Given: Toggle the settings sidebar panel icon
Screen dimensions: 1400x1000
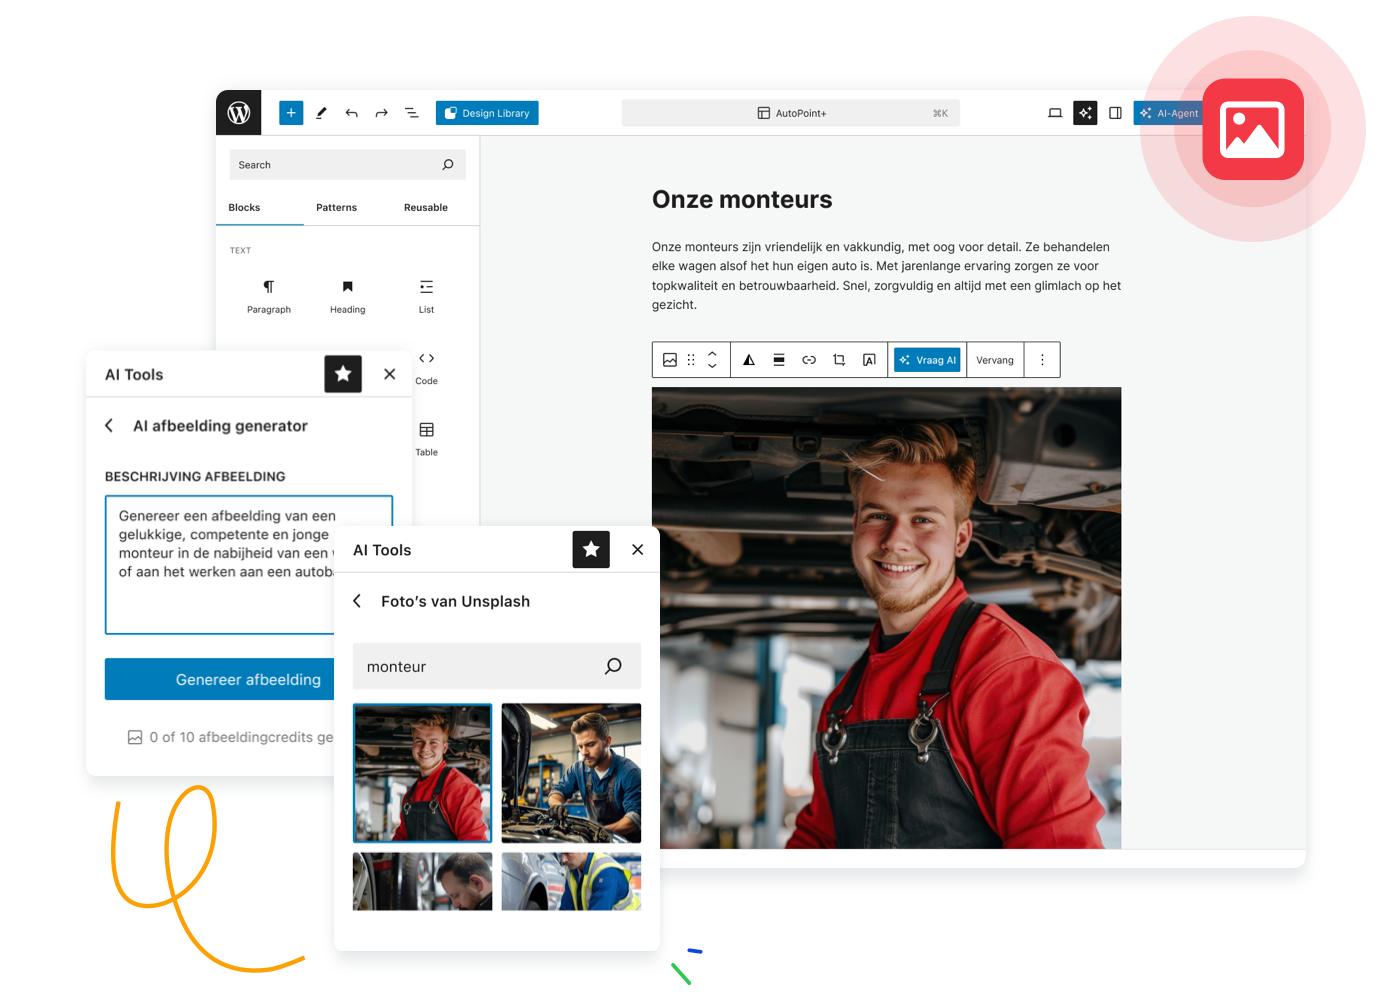Looking at the screenshot, I should click(1115, 113).
